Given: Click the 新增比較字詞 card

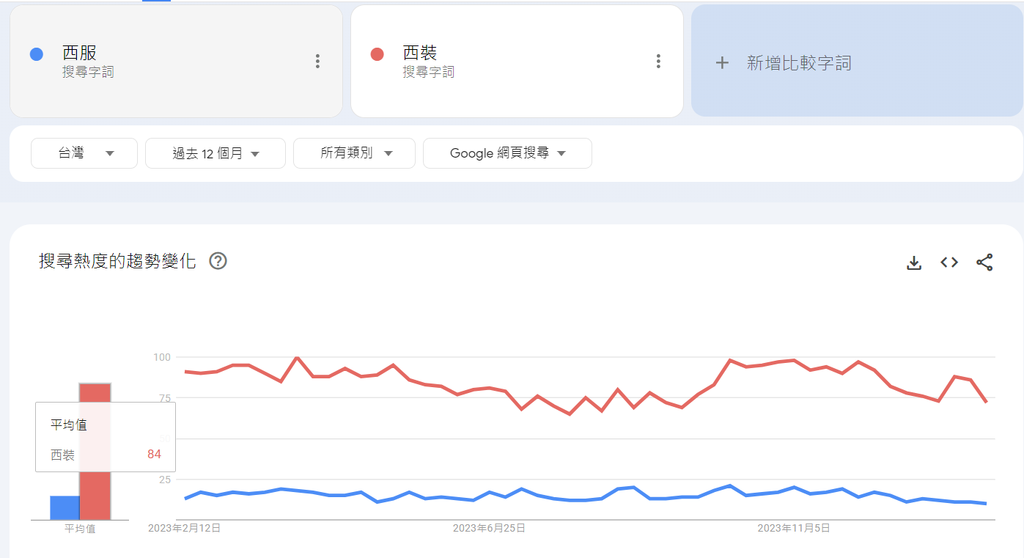Looking at the screenshot, I should [x=857, y=62].
